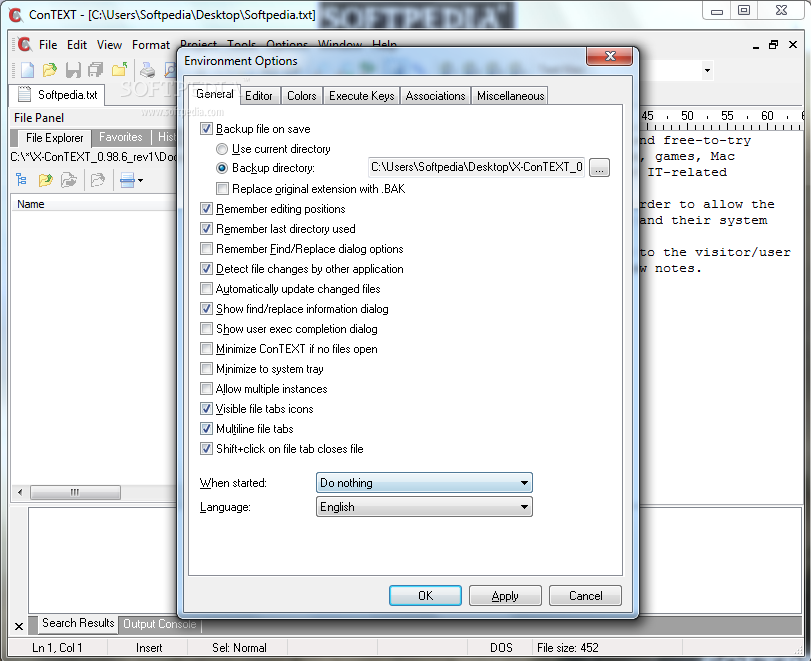Enable Replace original extension with .BAK
Screen dimensions: 811x661
click(x=222, y=188)
